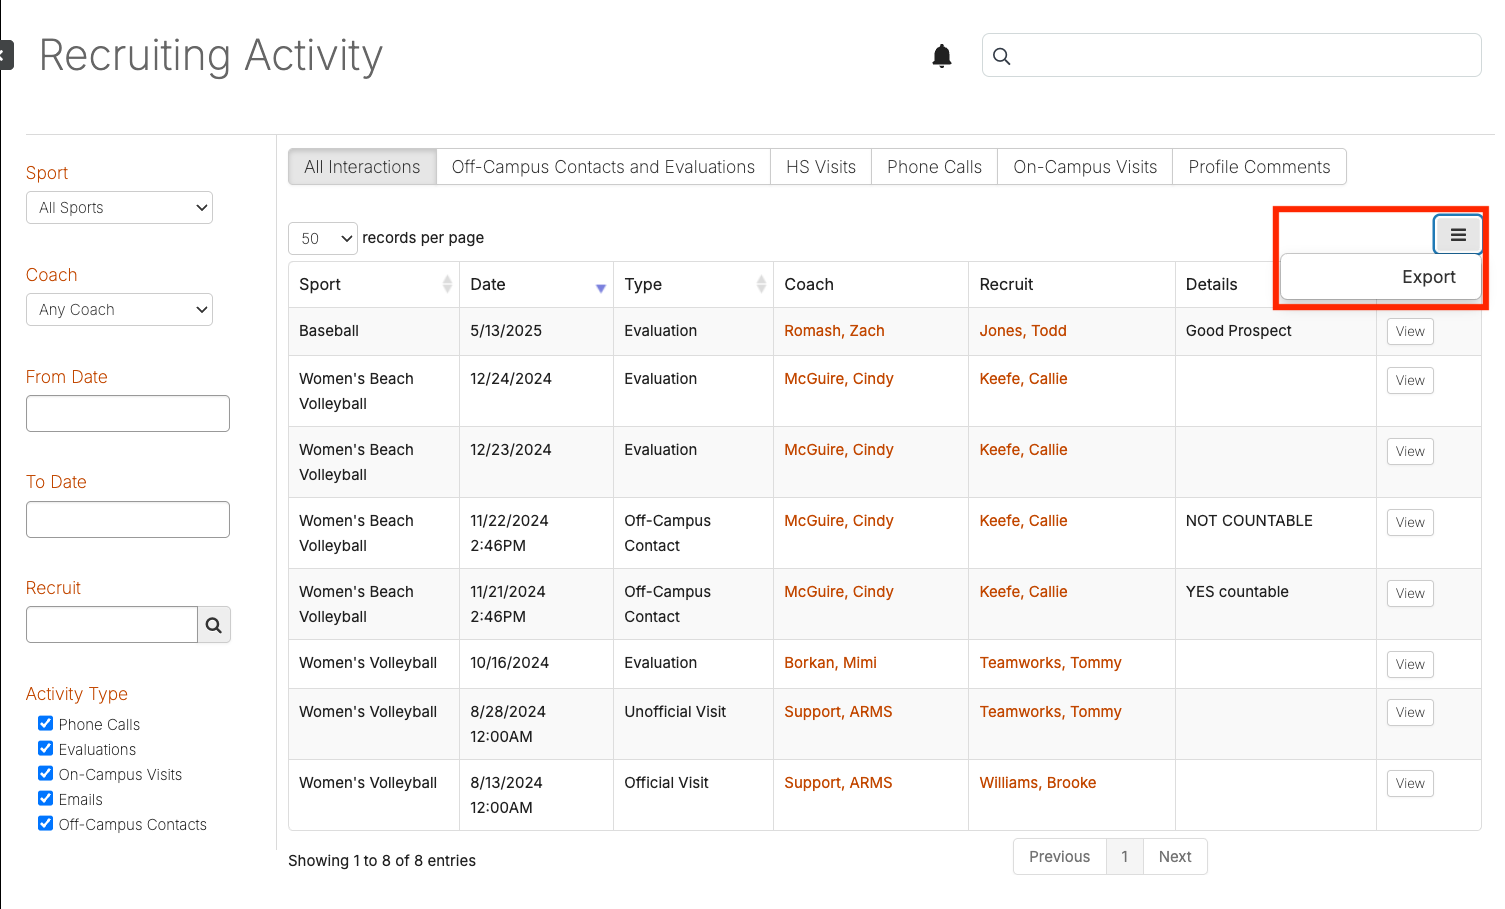The image size is (1505, 909).
Task: View the 8/13/2024 Official Visit record
Action: tap(1410, 784)
